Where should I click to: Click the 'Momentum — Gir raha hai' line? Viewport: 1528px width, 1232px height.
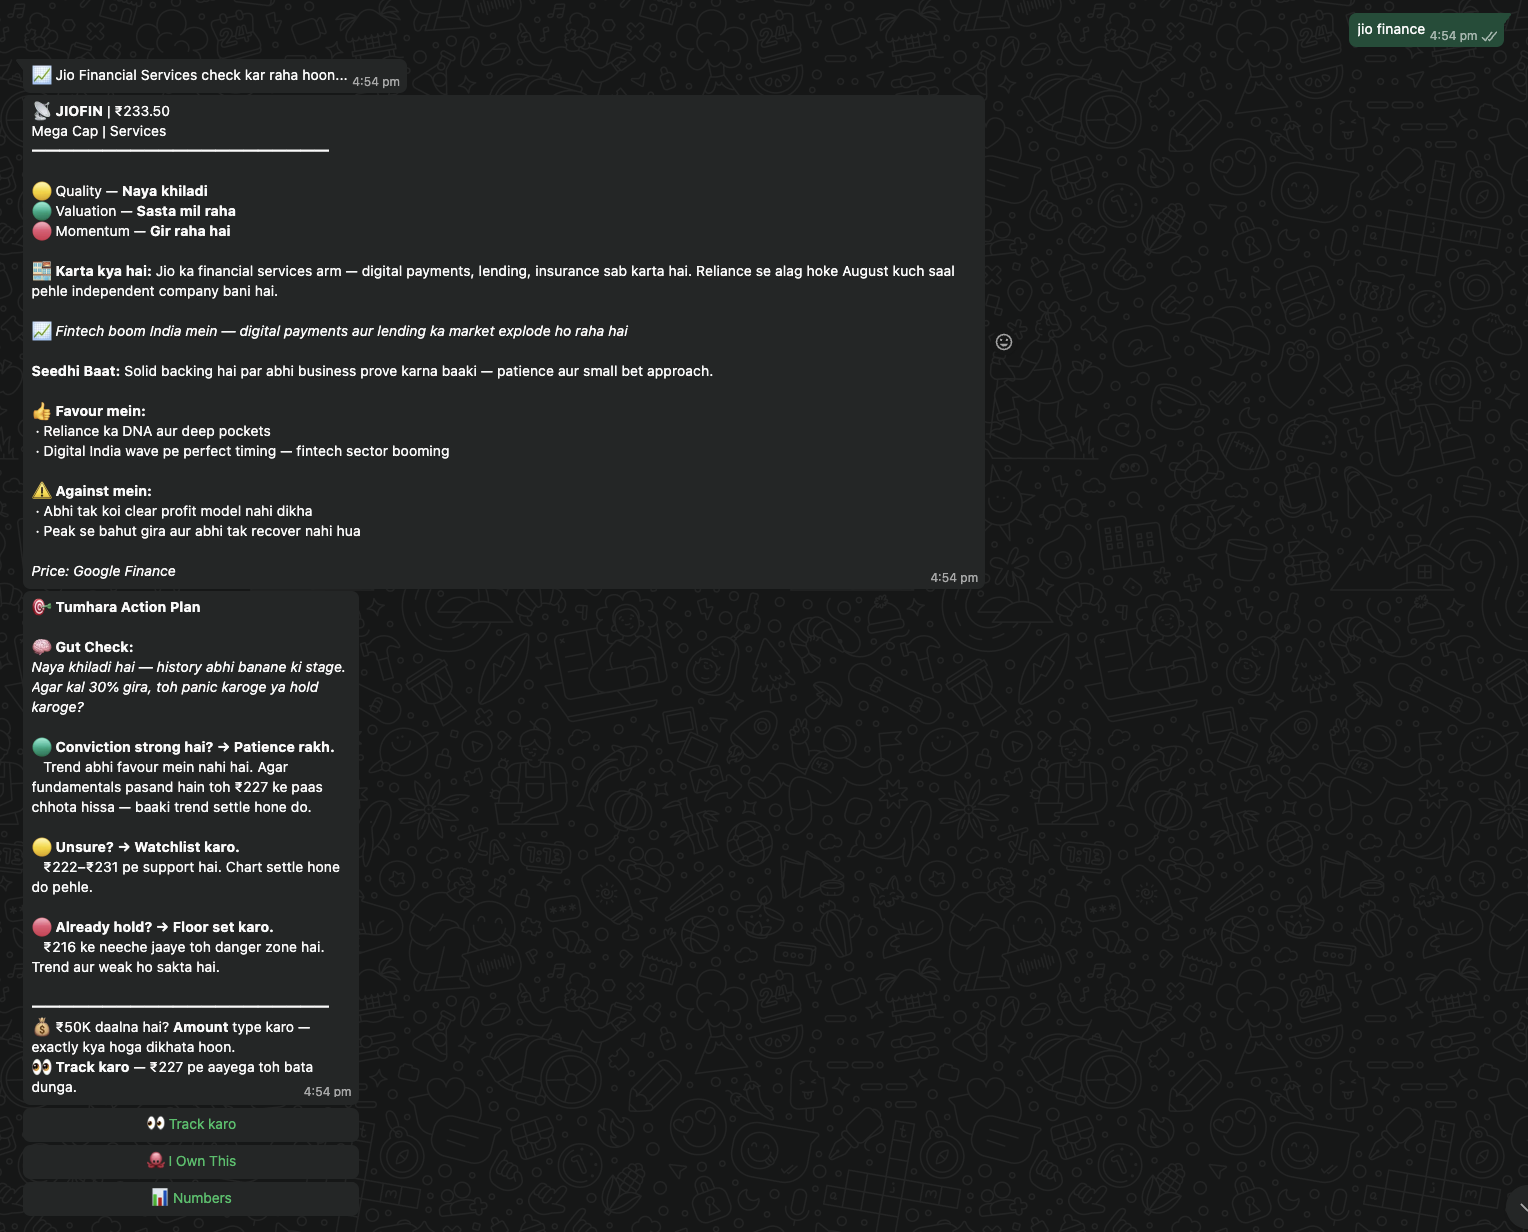131,231
